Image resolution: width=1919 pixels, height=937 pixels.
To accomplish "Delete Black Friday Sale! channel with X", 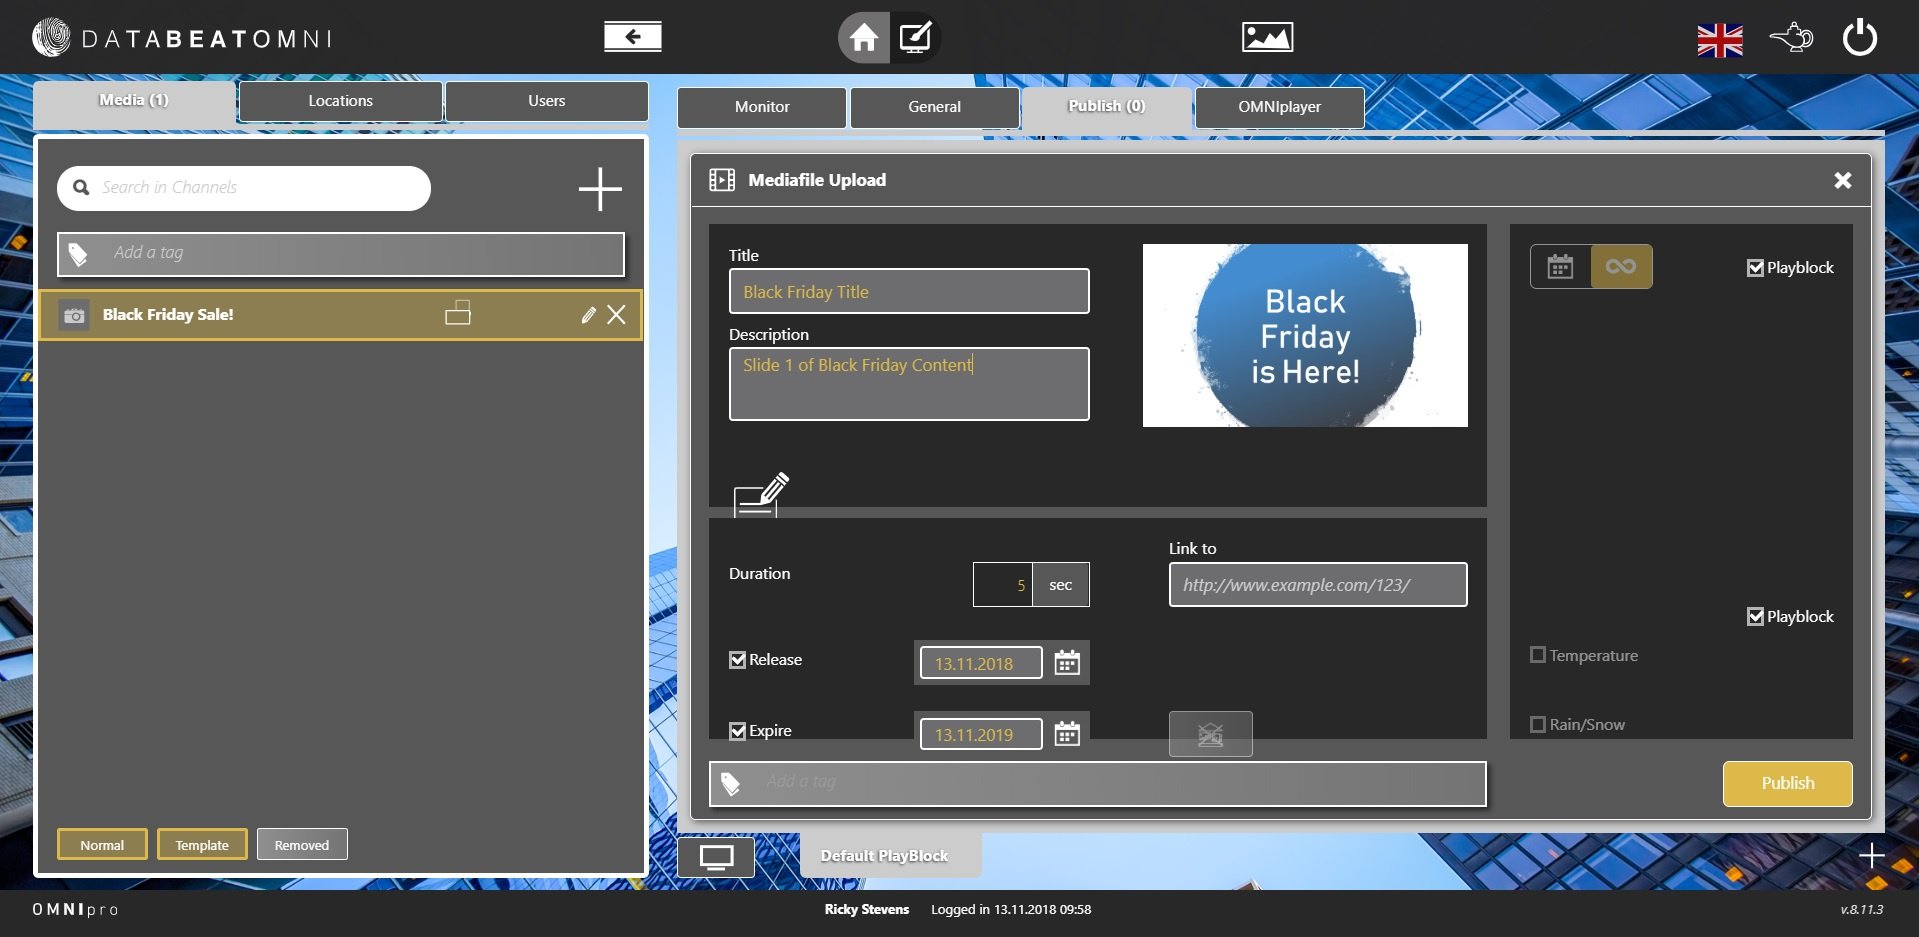I will coord(617,315).
